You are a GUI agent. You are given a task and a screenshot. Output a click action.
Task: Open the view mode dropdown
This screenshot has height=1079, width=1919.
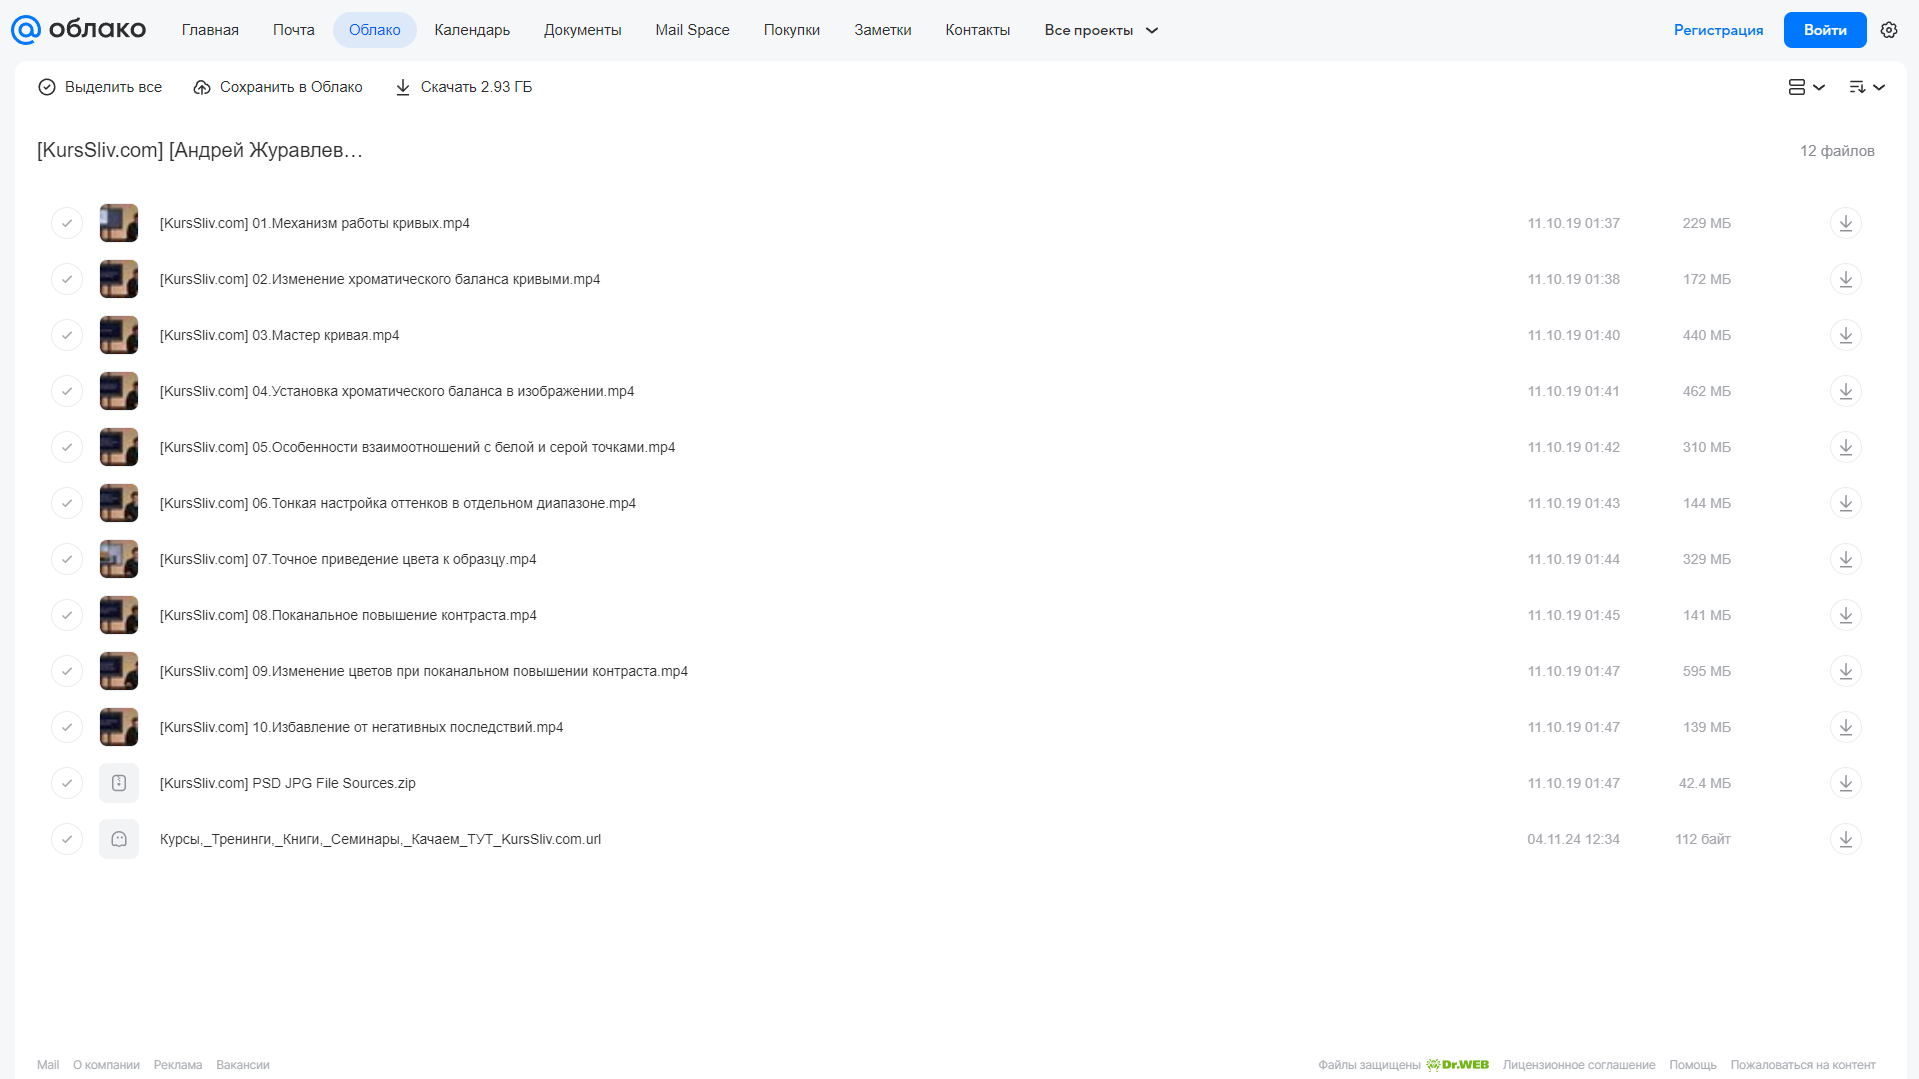point(1806,87)
